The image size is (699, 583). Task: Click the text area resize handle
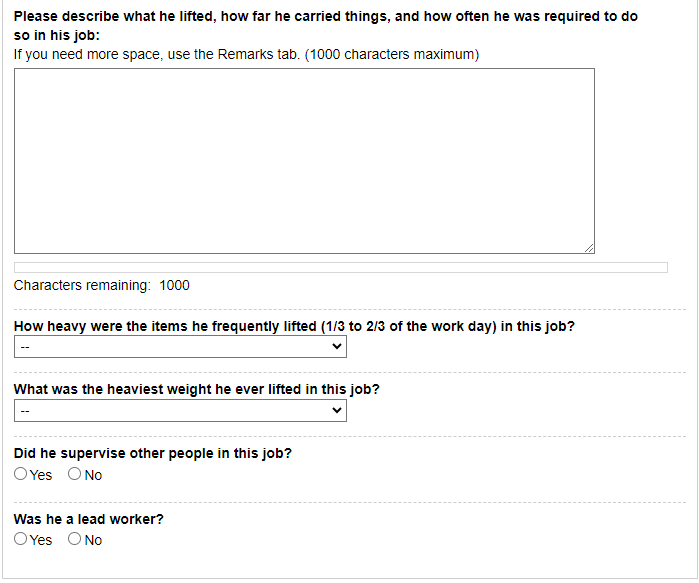(x=589, y=248)
